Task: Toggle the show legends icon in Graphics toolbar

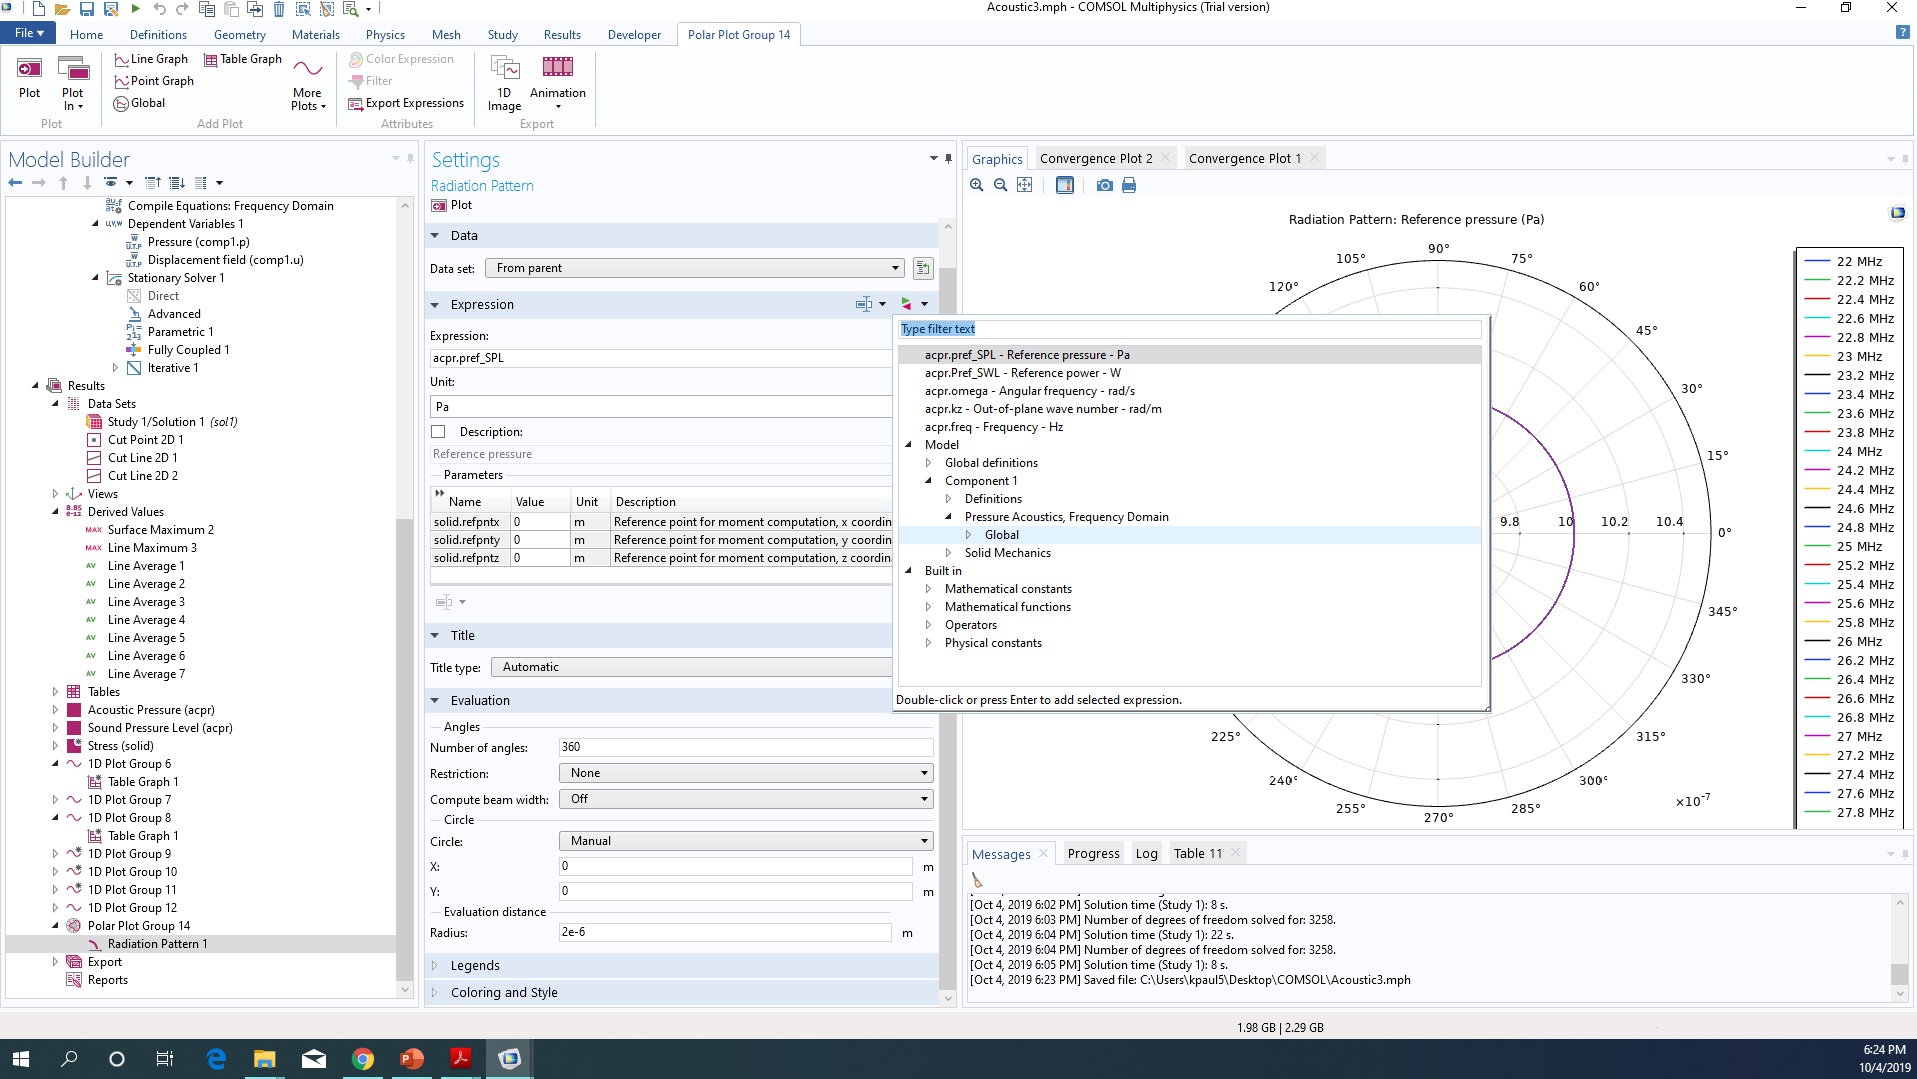Action: pyautogui.click(x=1065, y=185)
